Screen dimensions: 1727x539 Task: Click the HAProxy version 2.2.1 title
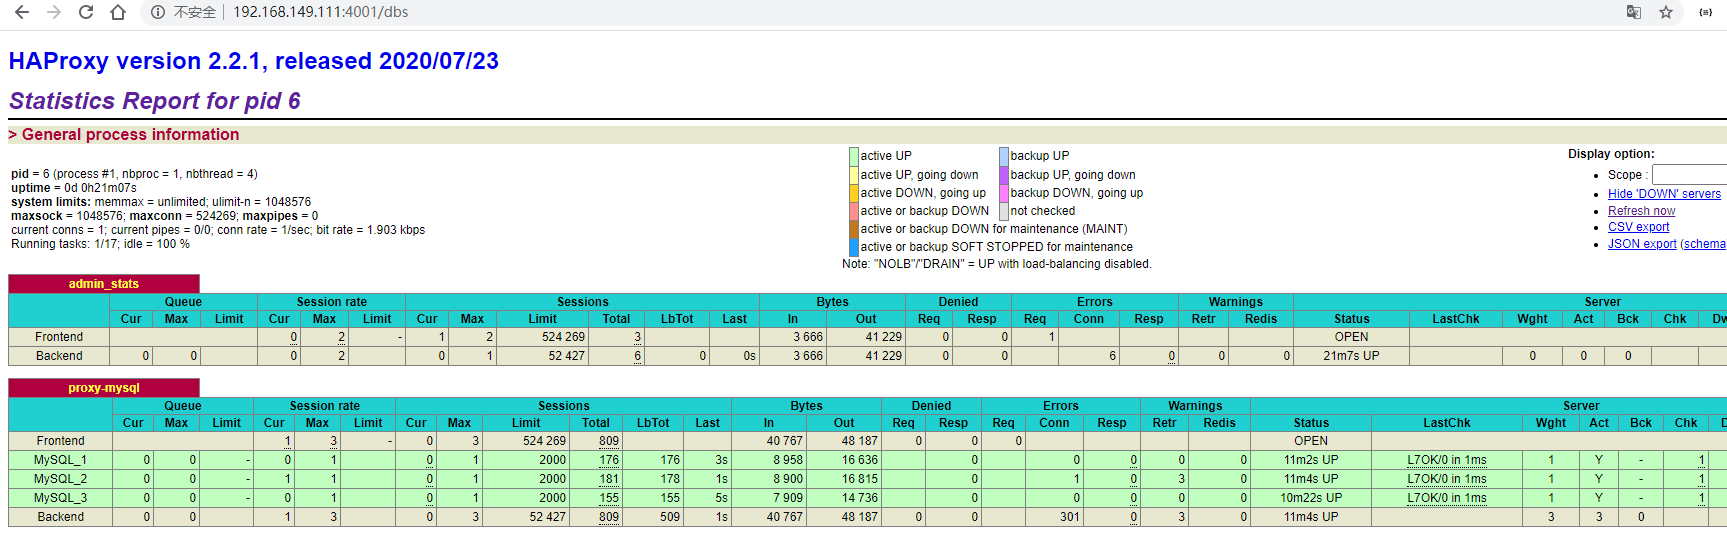254,61
